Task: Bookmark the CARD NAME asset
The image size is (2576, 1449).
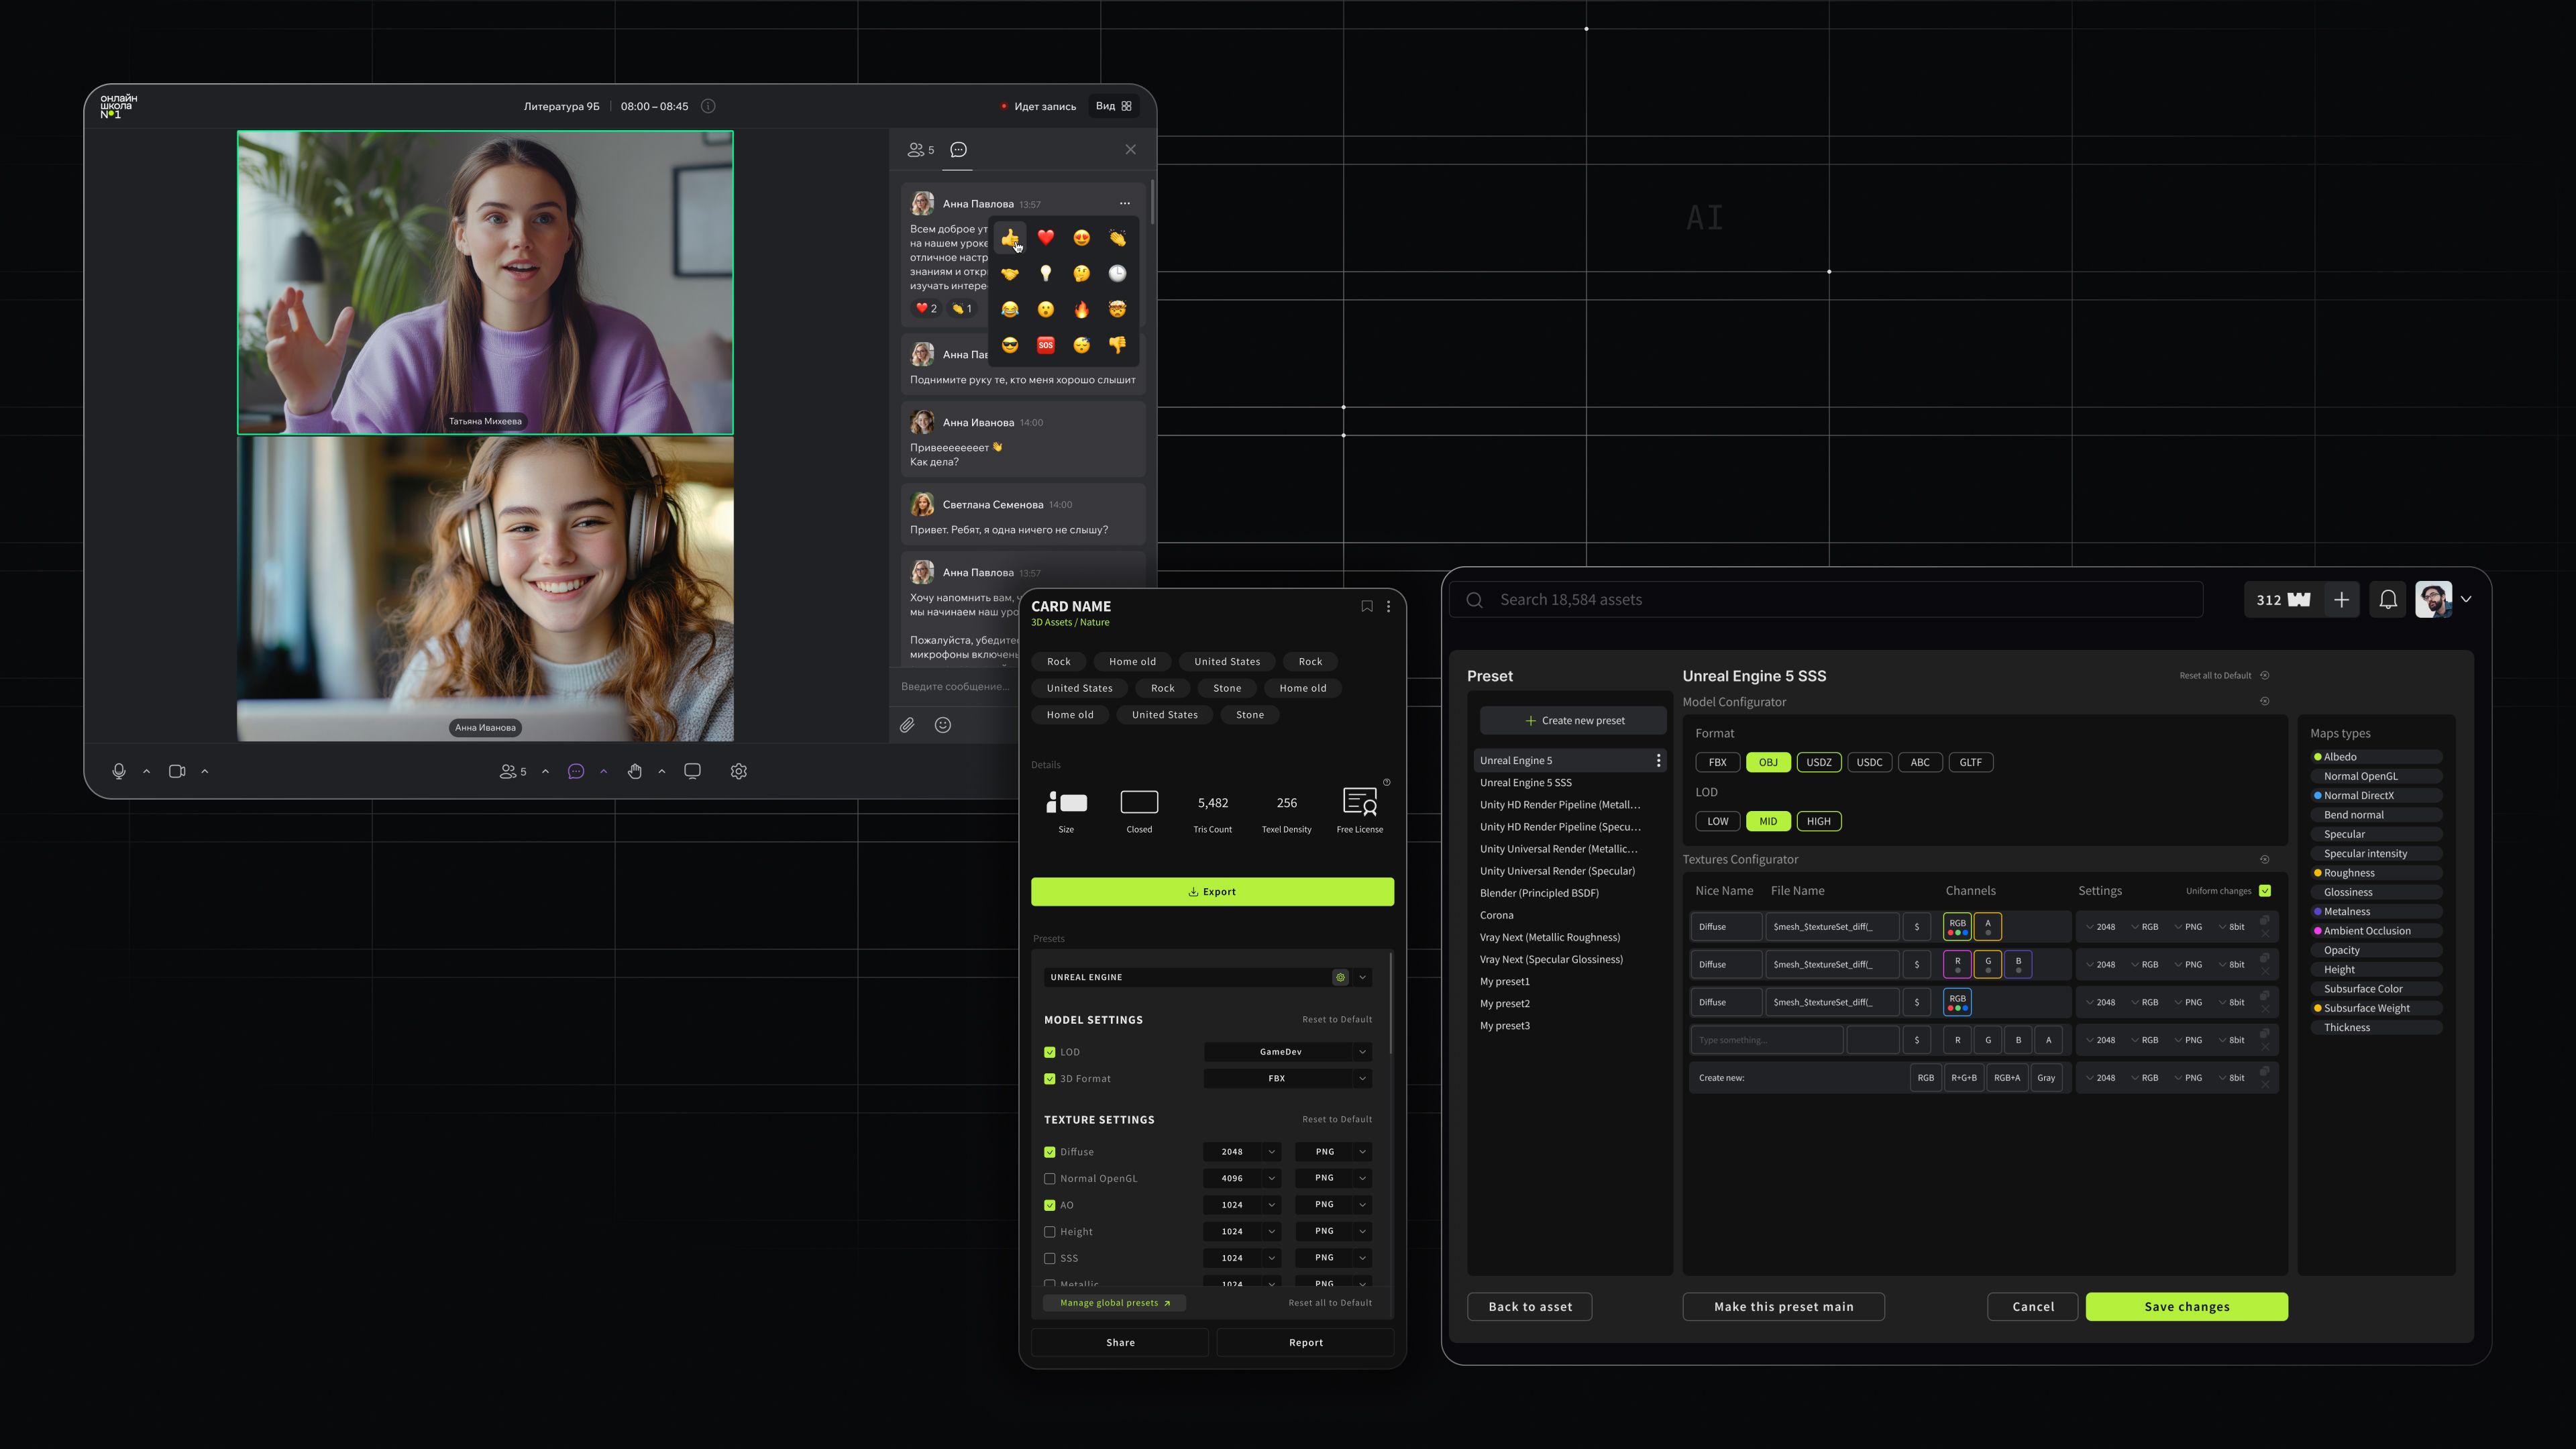Action: pos(1366,606)
